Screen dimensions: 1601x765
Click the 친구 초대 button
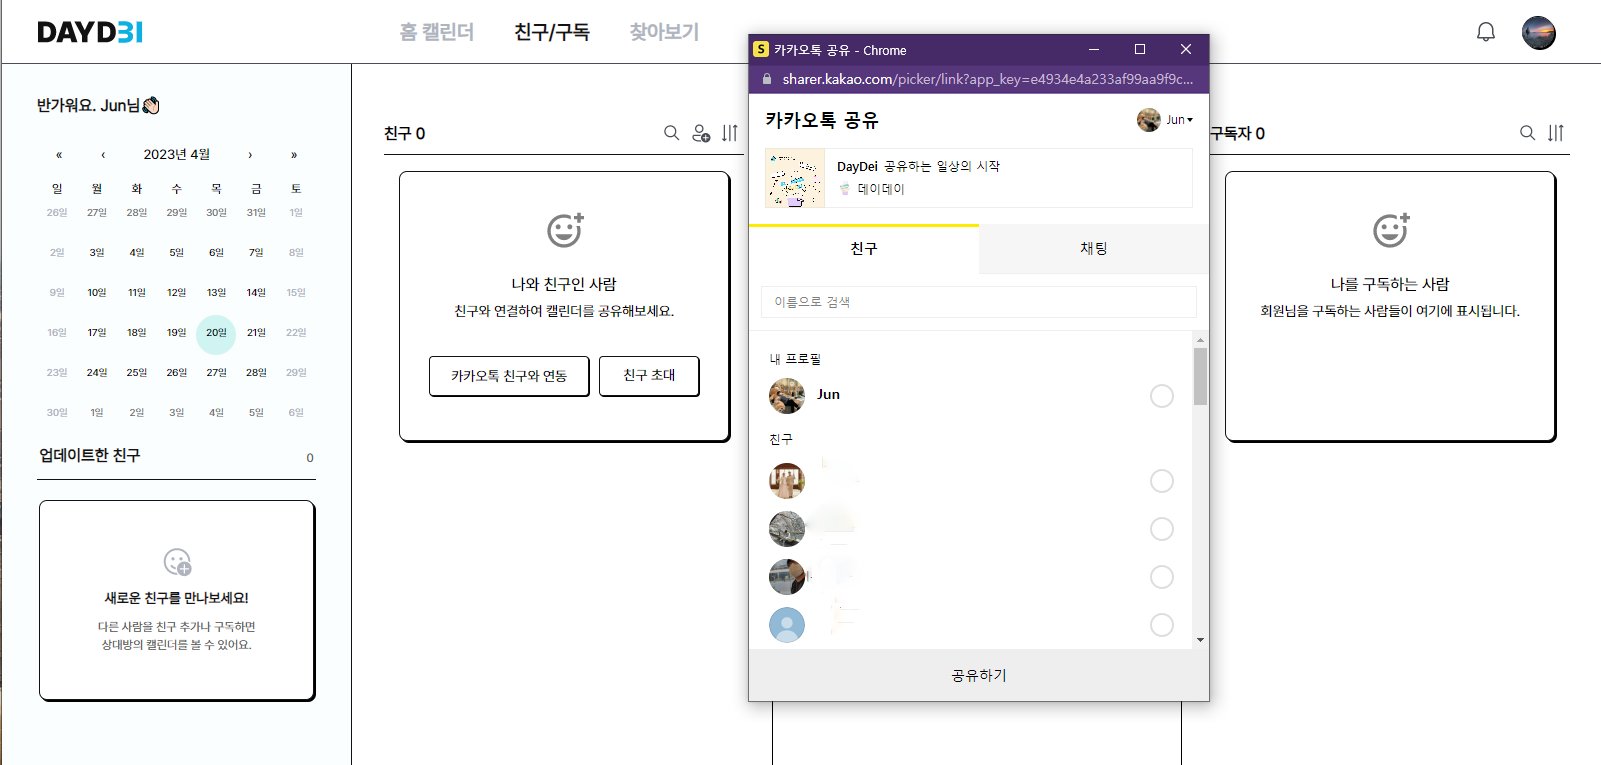point(649,375)
